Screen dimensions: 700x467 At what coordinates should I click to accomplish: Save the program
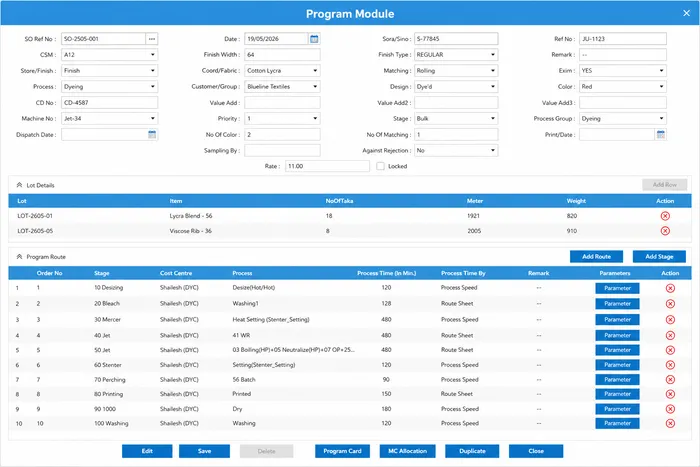pos(204,451)
